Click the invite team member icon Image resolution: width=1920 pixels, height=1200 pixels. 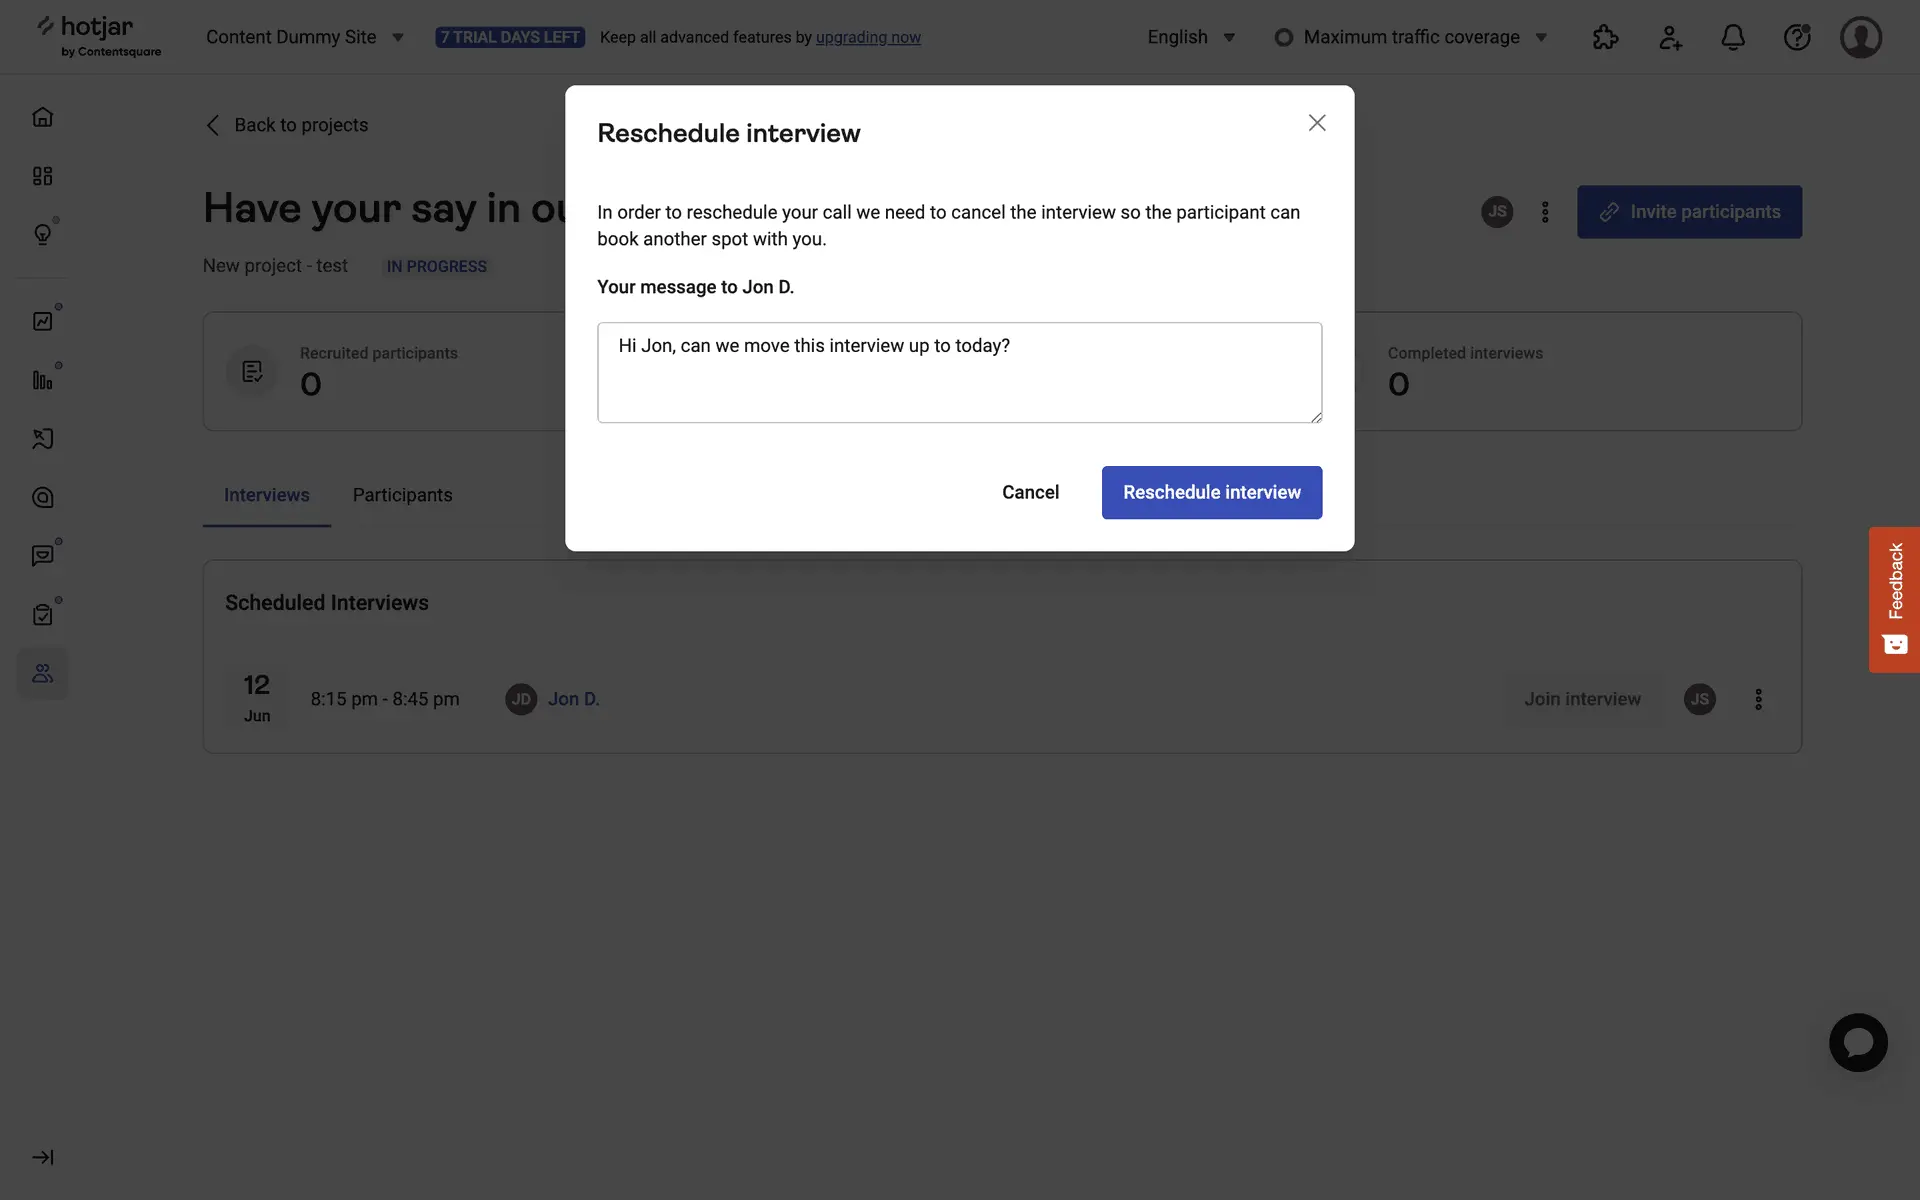point(1670,37)
